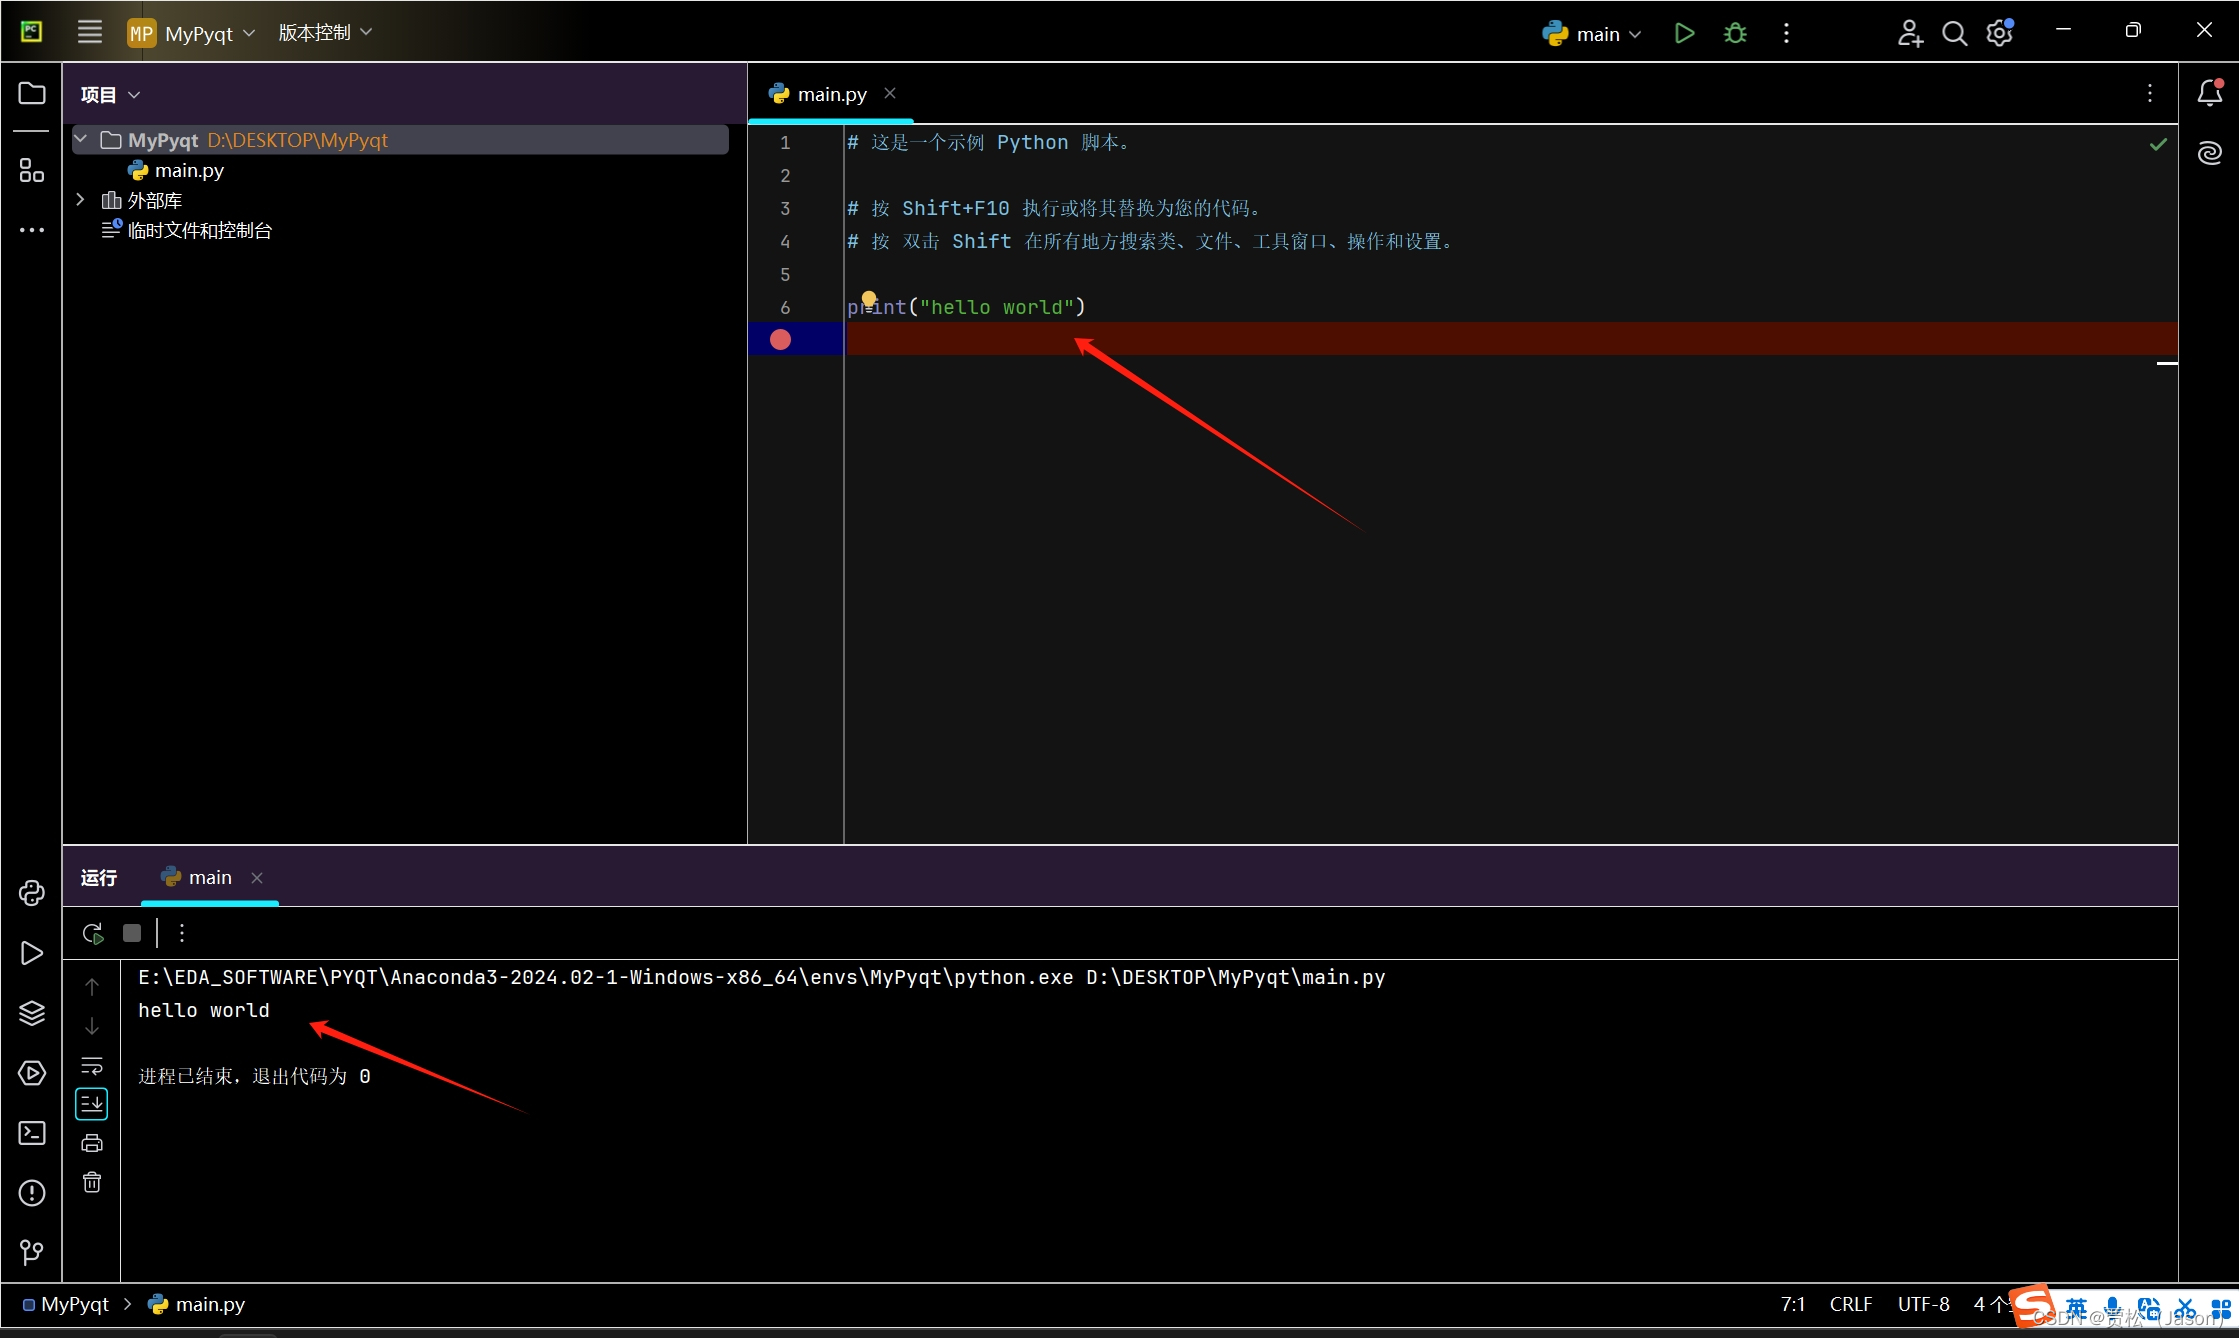Start debugging with the bug icon
This screenshot has height=1338, width=2239.
click(1735, 33)
